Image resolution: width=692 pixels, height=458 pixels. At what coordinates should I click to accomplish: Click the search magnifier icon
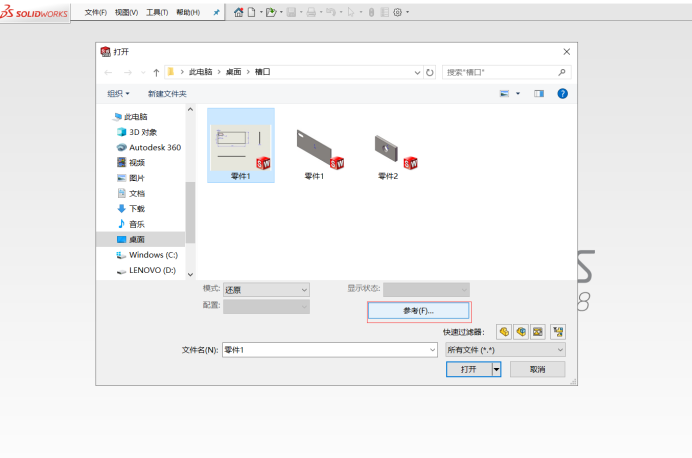[x=562, y=72]
